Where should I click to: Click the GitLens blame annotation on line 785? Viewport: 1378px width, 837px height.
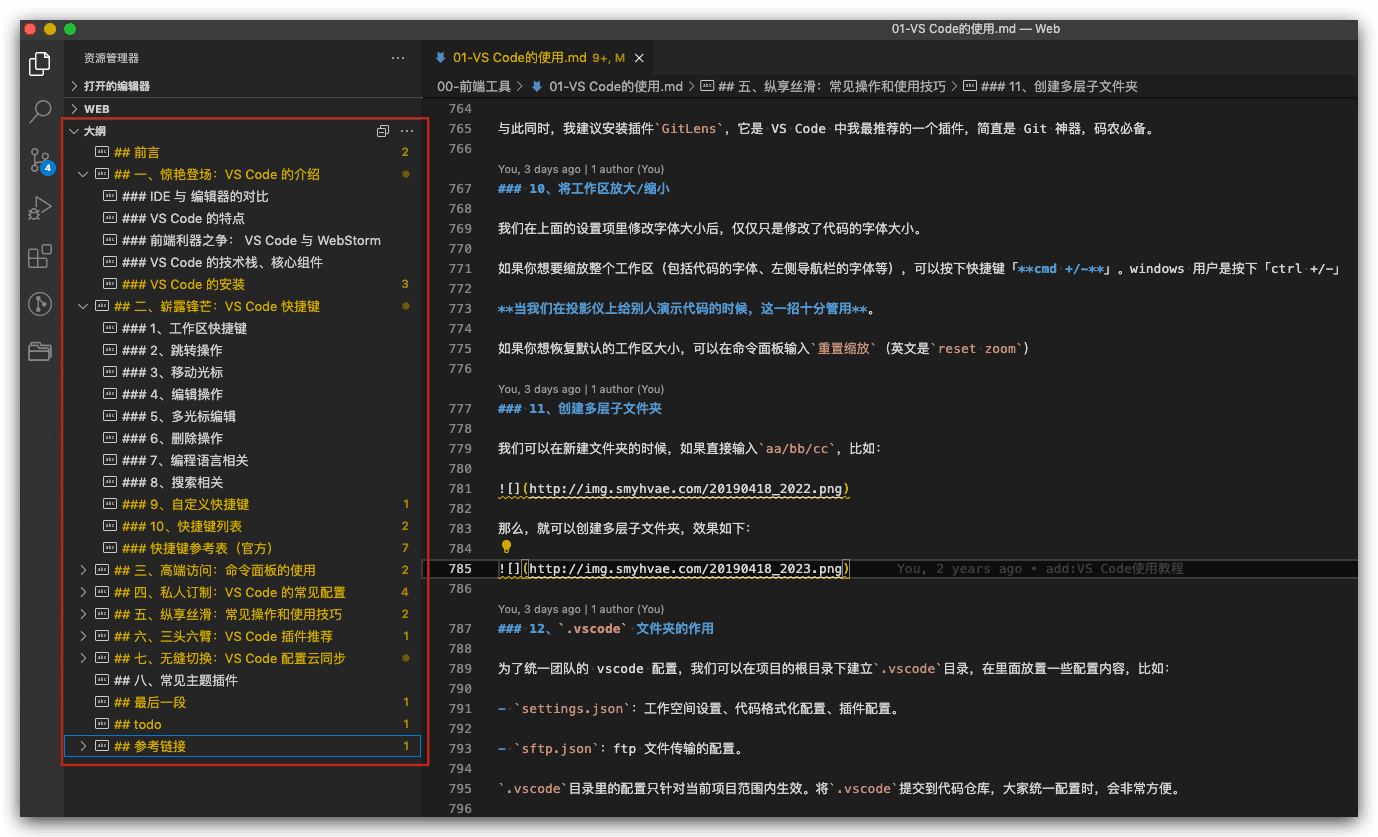(1040, 569)
